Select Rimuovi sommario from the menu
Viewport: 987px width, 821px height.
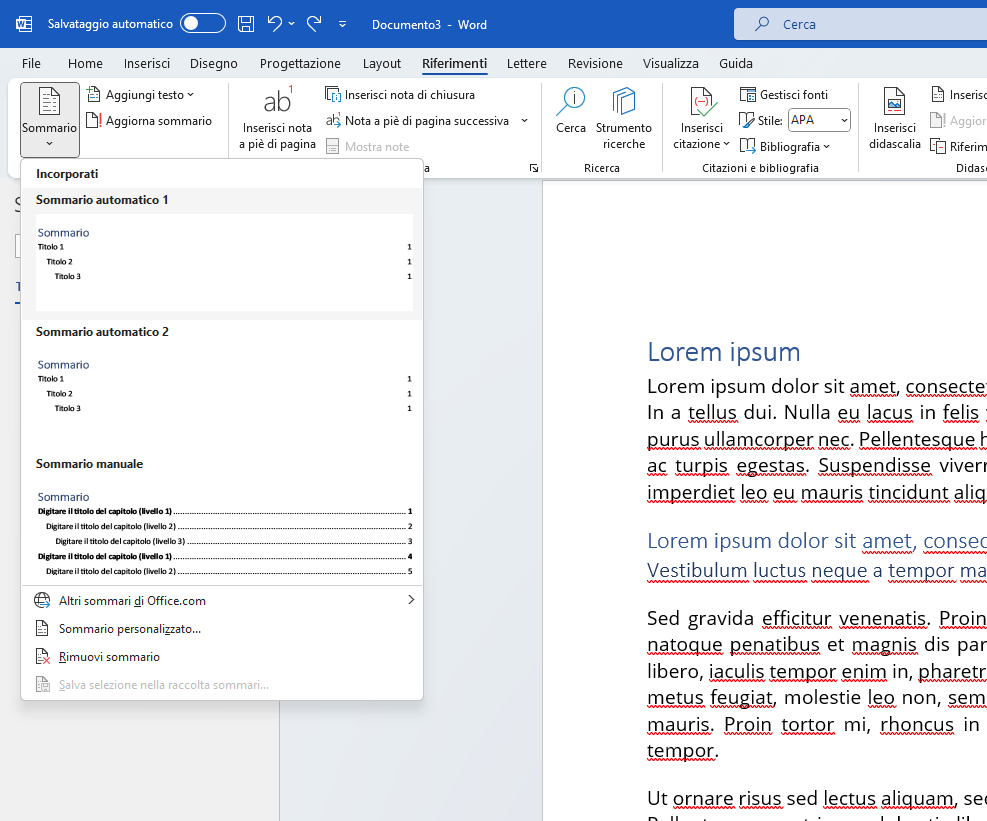tap(109, 657)
